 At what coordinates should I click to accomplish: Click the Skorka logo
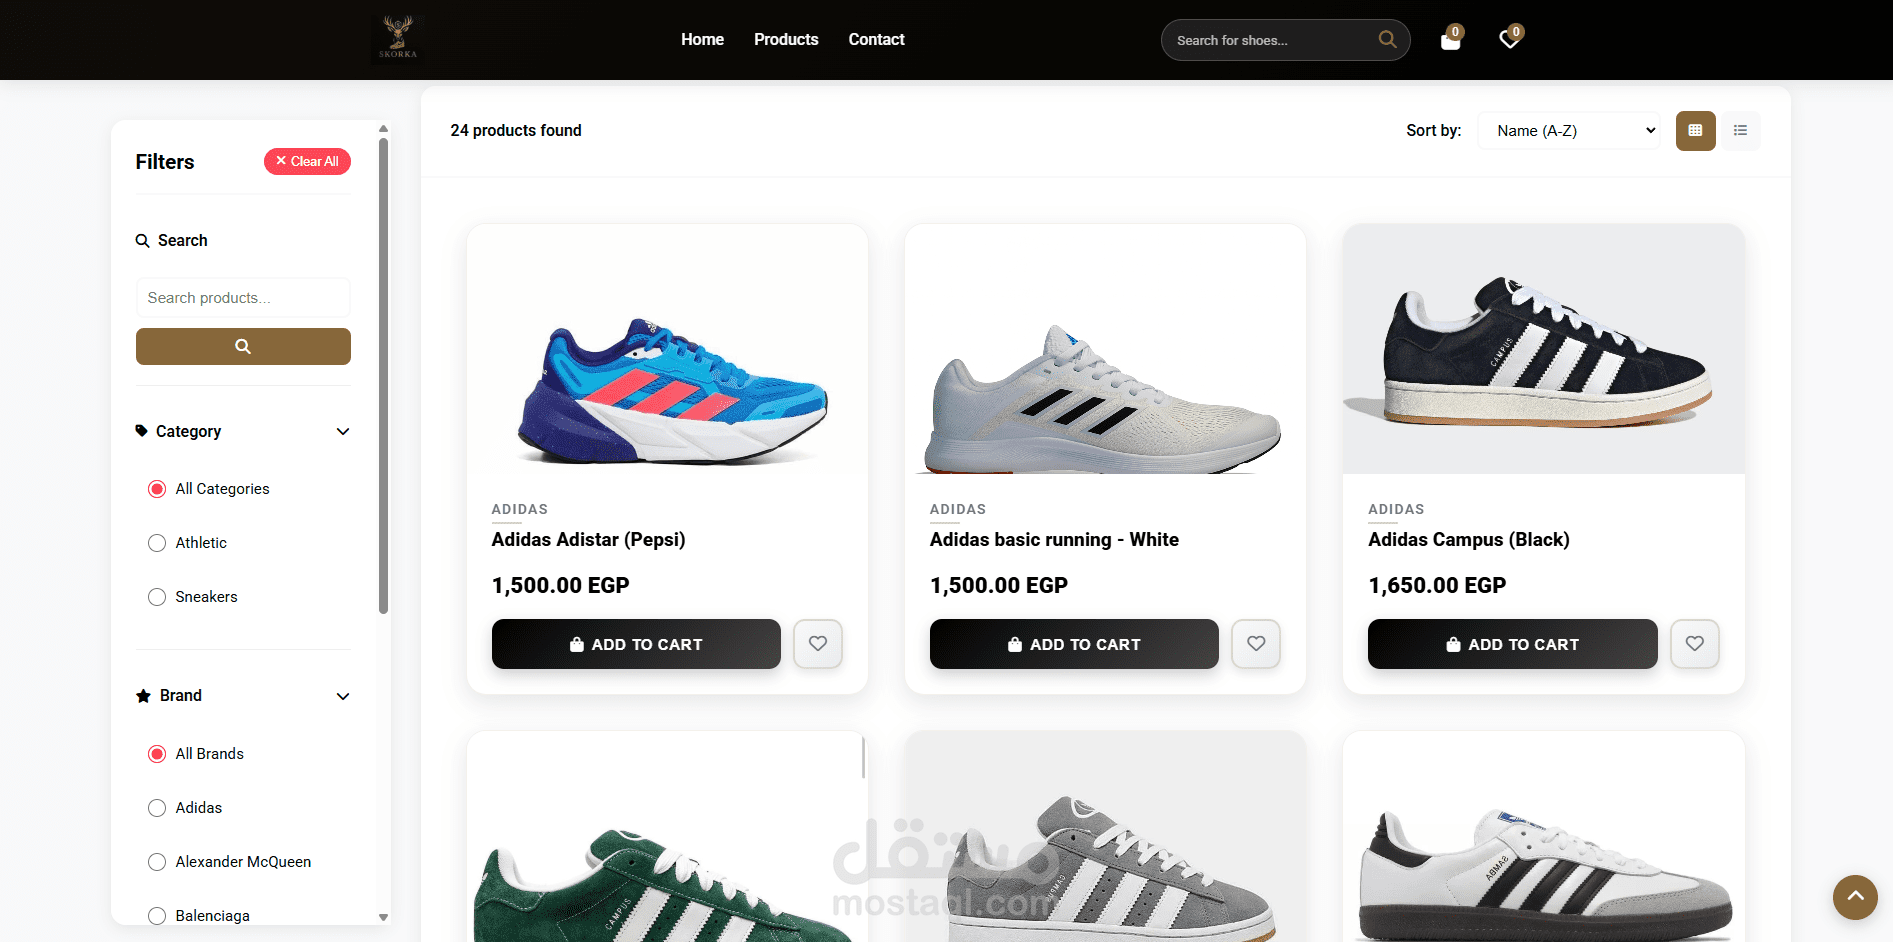398,39
